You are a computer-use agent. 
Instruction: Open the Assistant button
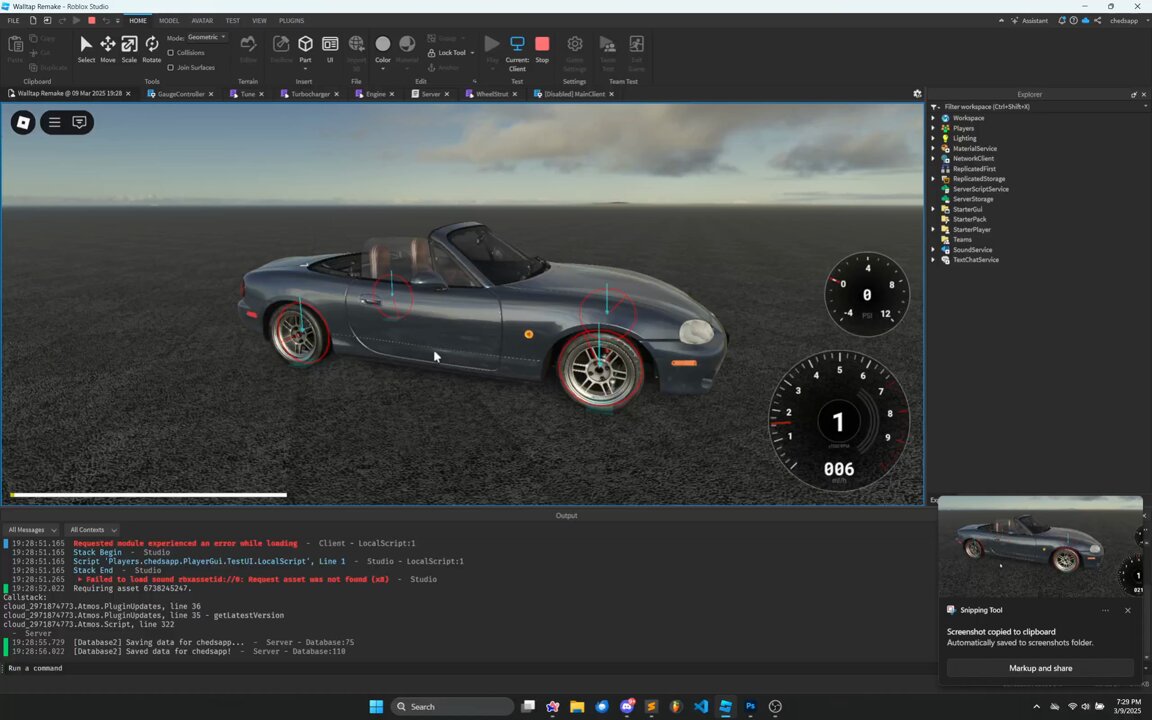click(x=1029, y=21)
